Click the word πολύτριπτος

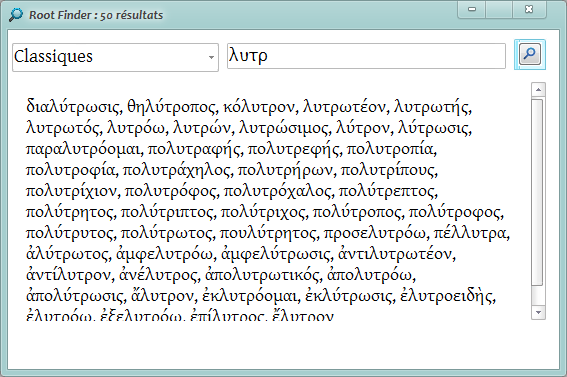[167, 212]
